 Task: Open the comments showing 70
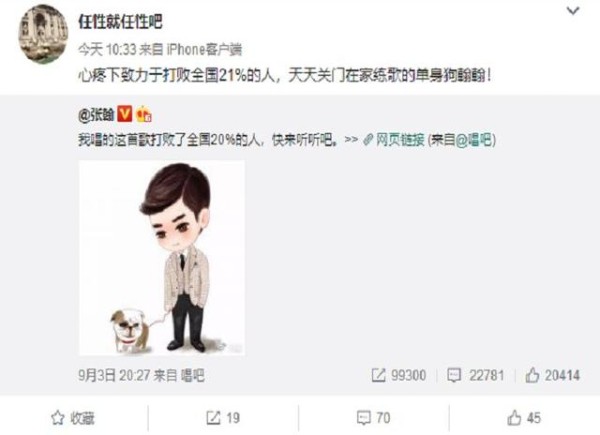[373, 418]
